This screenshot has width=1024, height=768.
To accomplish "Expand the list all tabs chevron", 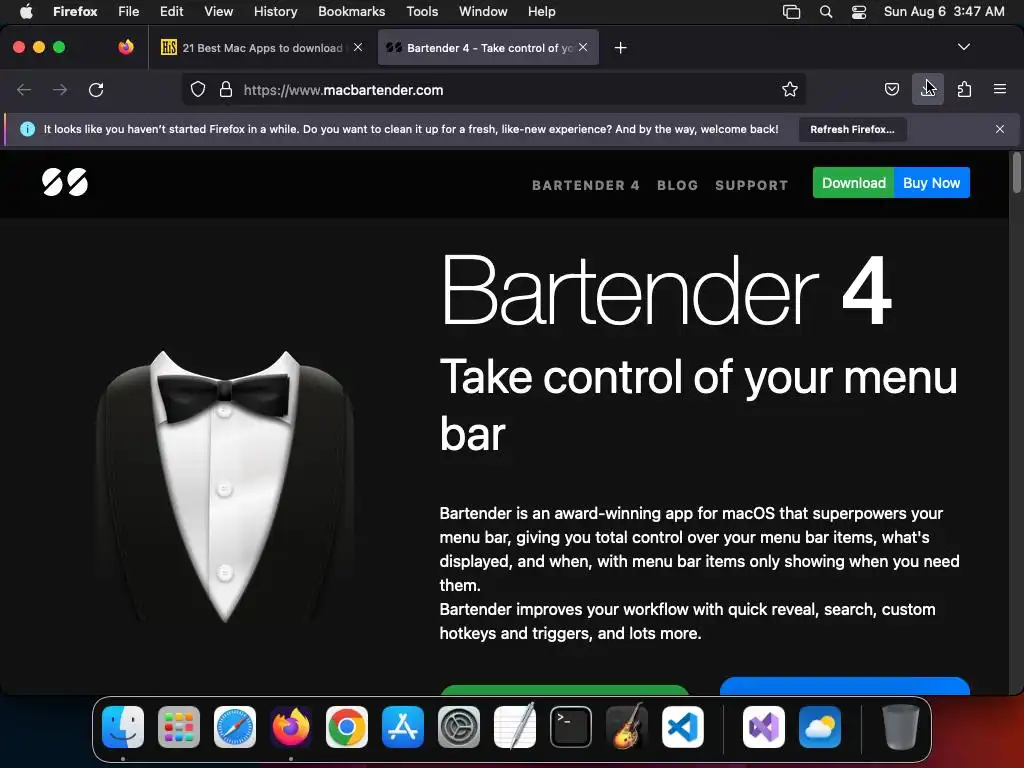I will 963,47.
